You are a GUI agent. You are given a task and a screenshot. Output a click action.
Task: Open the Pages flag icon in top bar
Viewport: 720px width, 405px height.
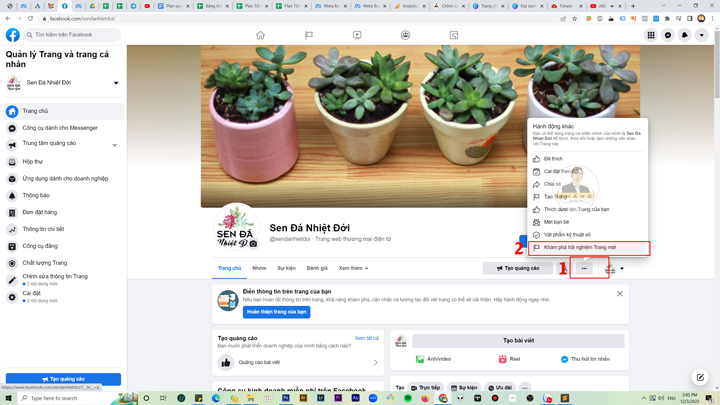309,35
